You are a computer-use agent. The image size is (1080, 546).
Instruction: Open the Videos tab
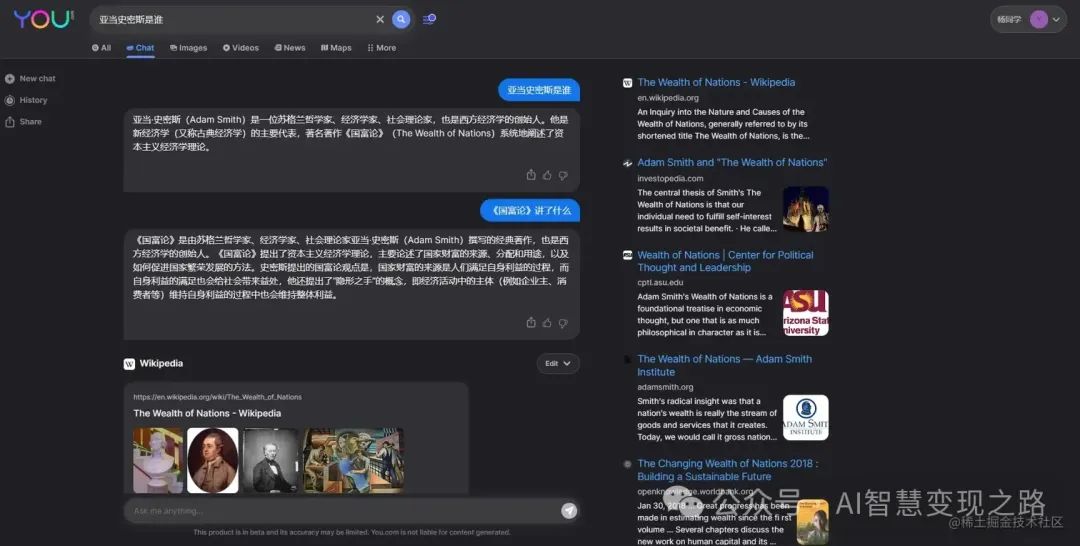[240, 48]
